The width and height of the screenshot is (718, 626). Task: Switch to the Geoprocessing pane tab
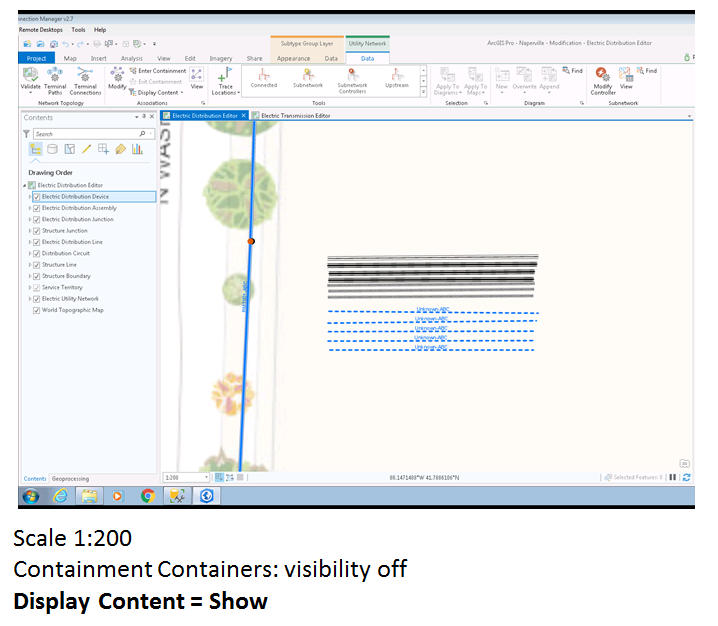click(70, 479)
